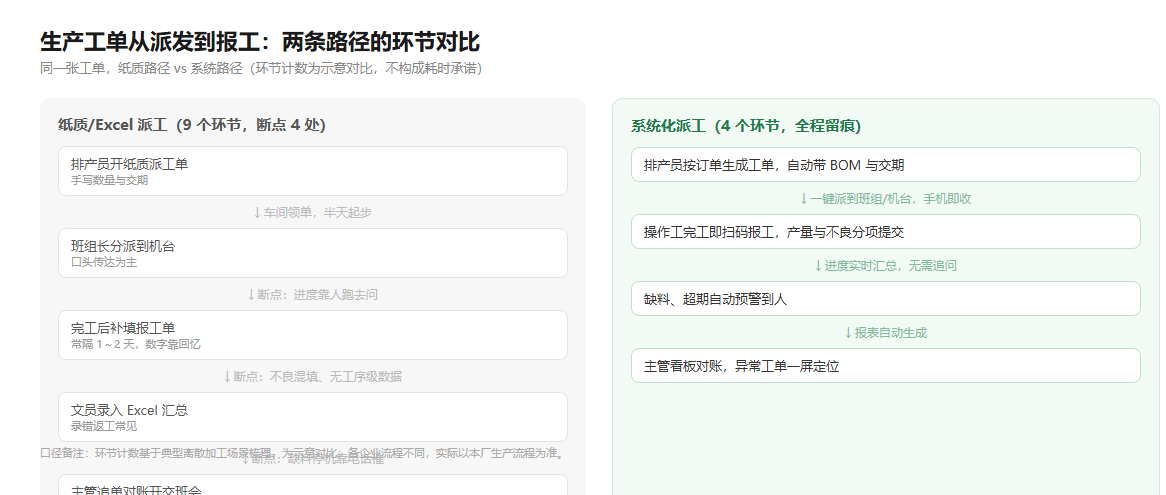This screenshot has height=495, width=1166.
Task: Select card 文员录入 Excel 汇总
Action: pyautogui.click(x=313, y=417)
